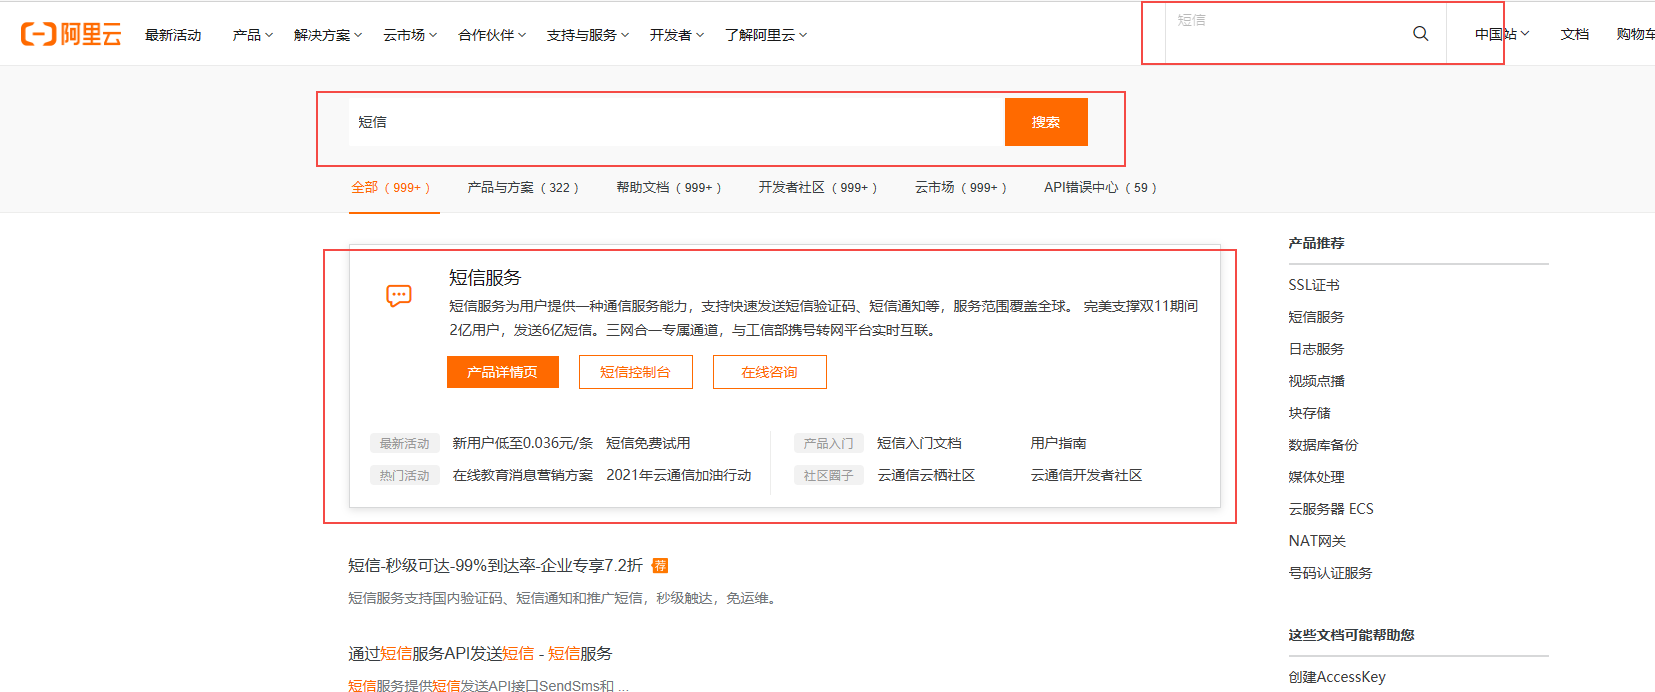
Task: Focus the main search field containing 短信
Action: coord(677,122)
